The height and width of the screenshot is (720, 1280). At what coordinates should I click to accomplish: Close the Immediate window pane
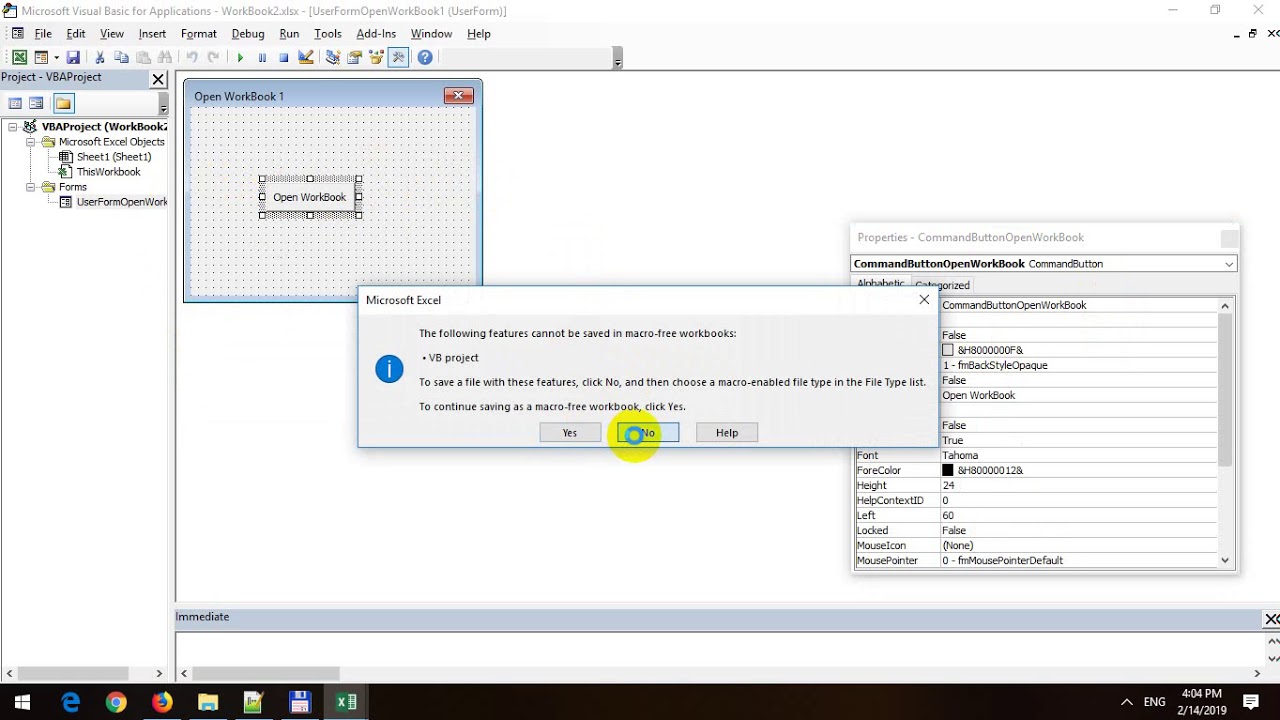click(1271, 620)
